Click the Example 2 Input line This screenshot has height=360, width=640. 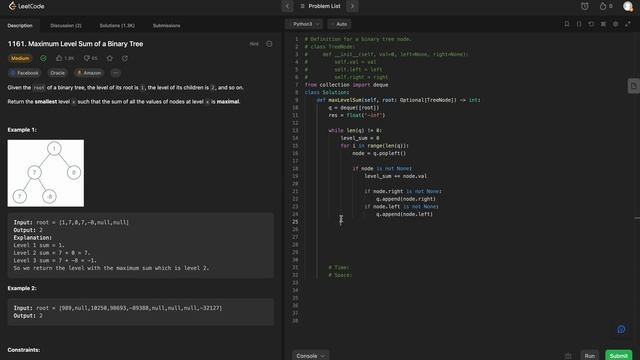[118, 308]
